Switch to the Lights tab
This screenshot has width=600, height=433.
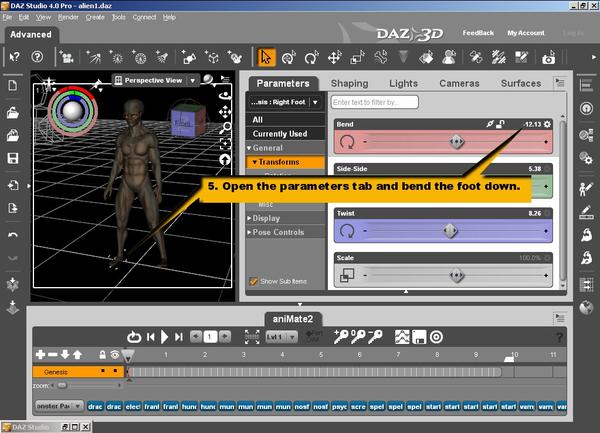coord(403,83)
